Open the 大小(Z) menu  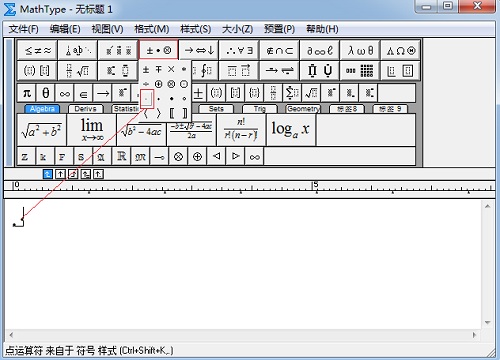237,29
